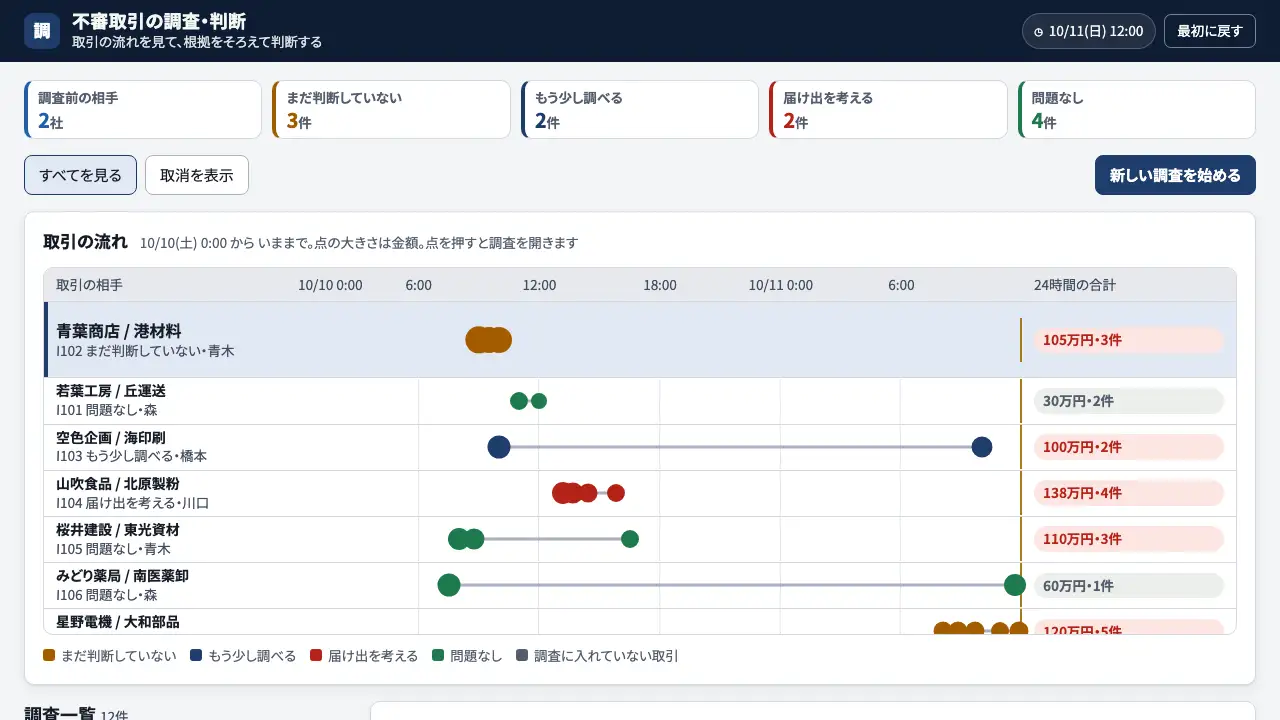Click the 調査一覧 12件 heading
This screenshot has width=1280, height=720.
pos(76,714)
